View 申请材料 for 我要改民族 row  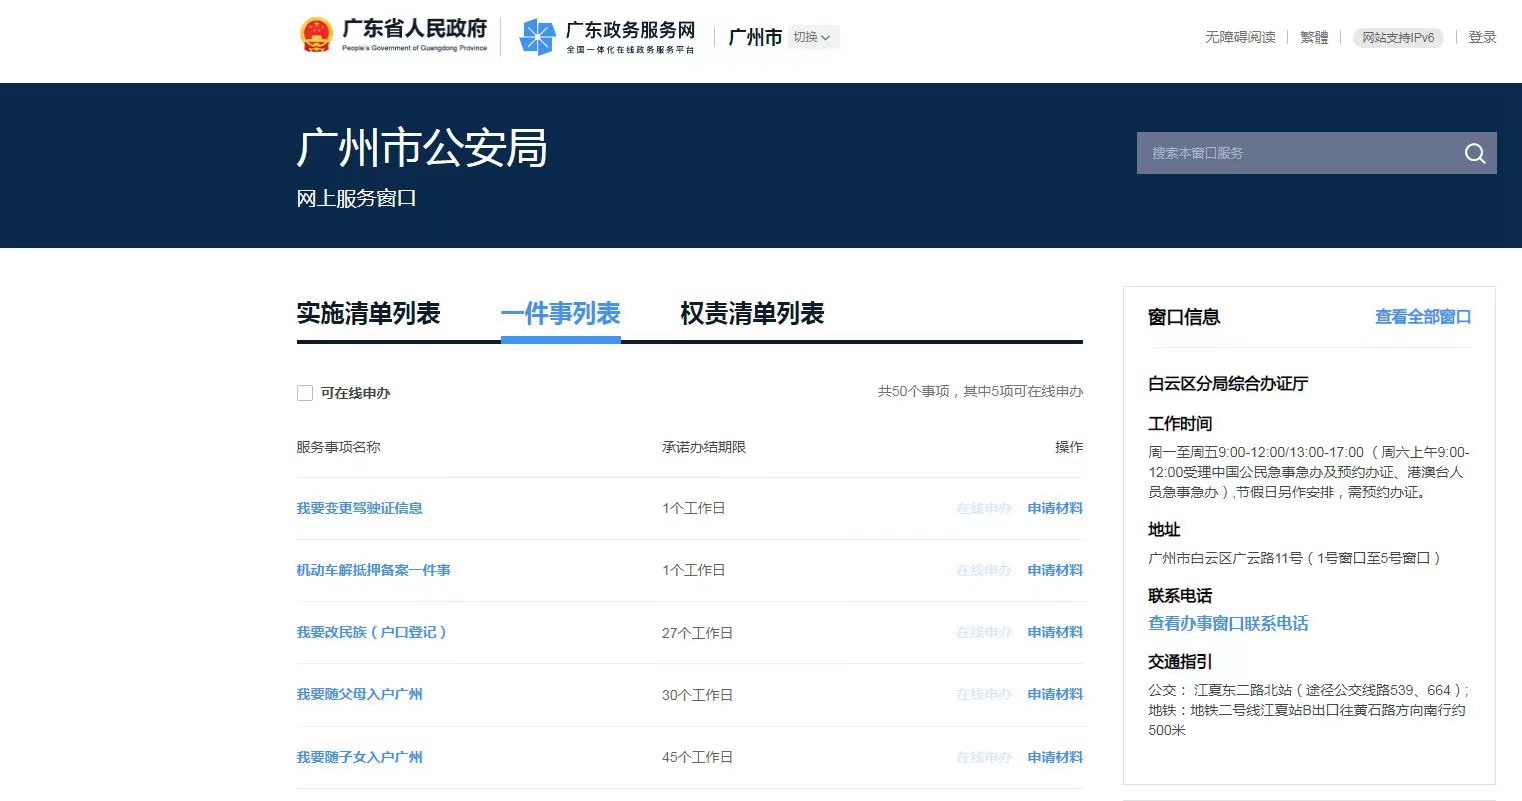coord(1055,632)
